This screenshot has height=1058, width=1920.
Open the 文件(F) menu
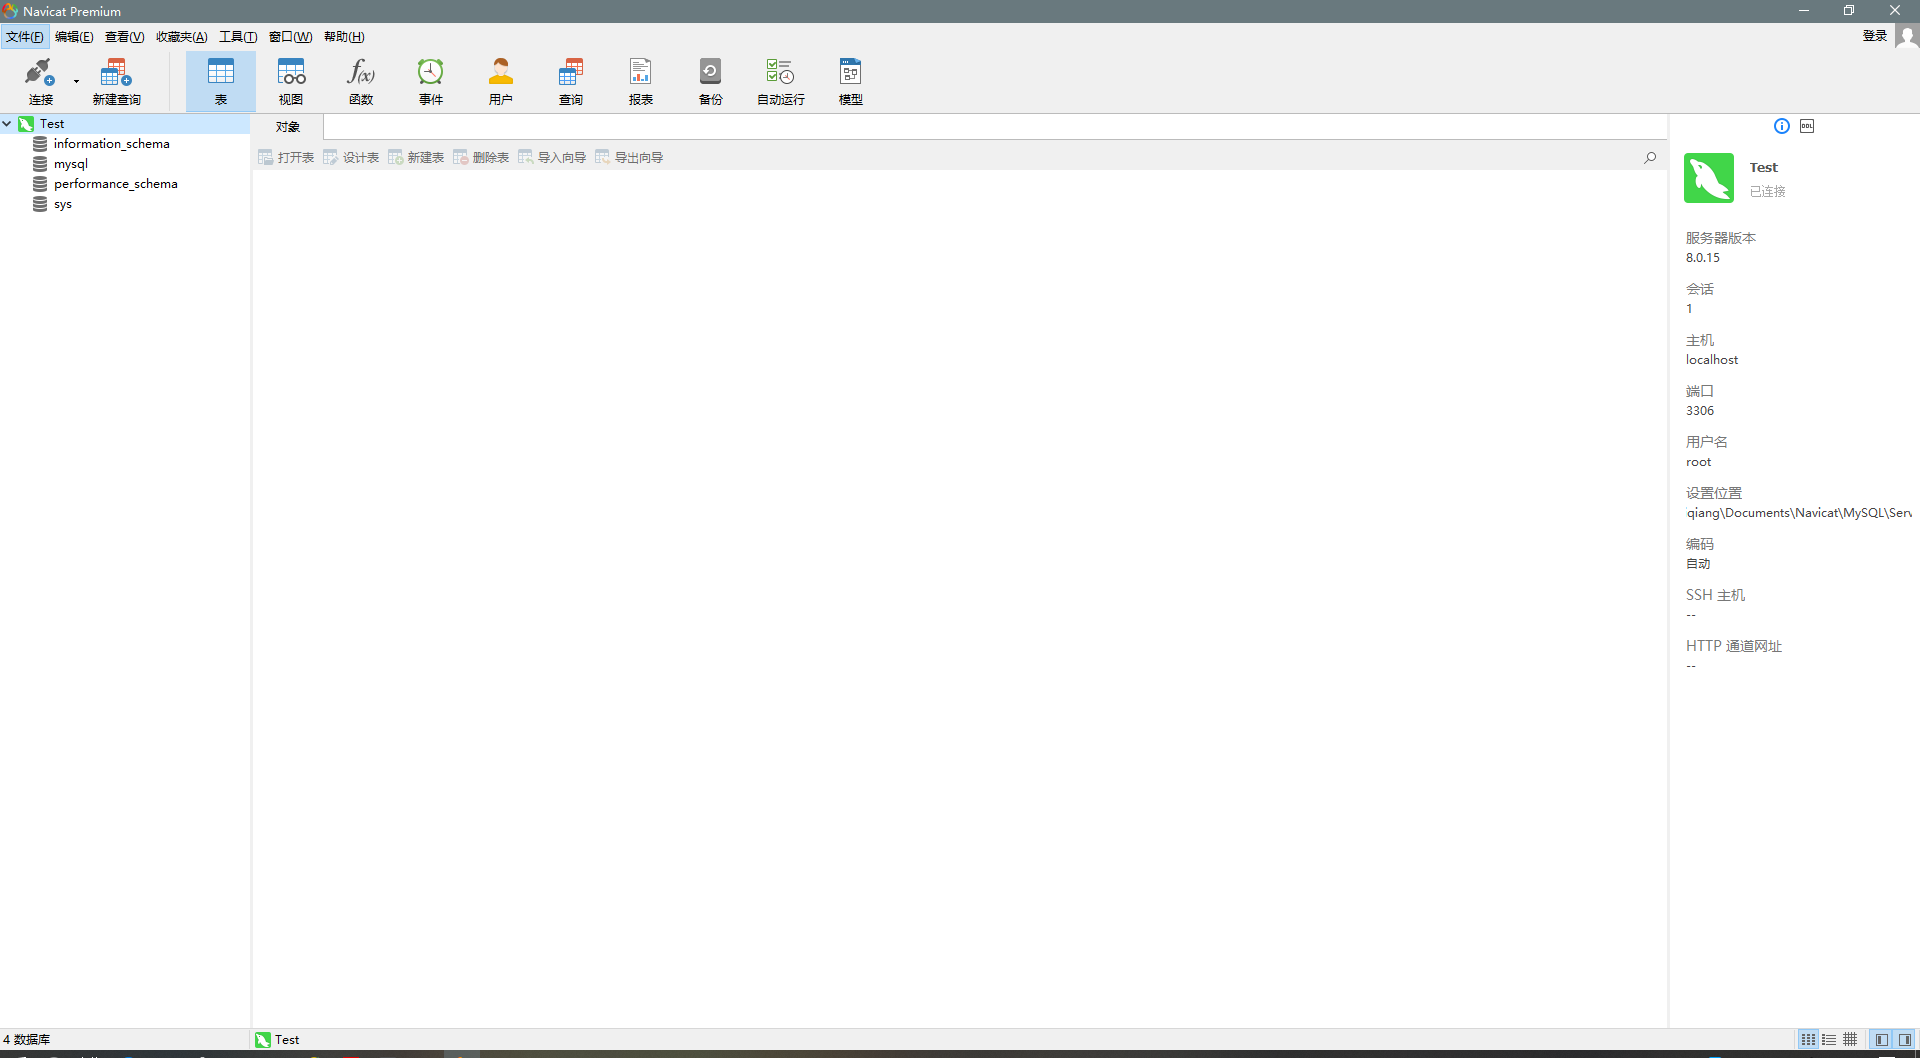(x=25, y=37)
